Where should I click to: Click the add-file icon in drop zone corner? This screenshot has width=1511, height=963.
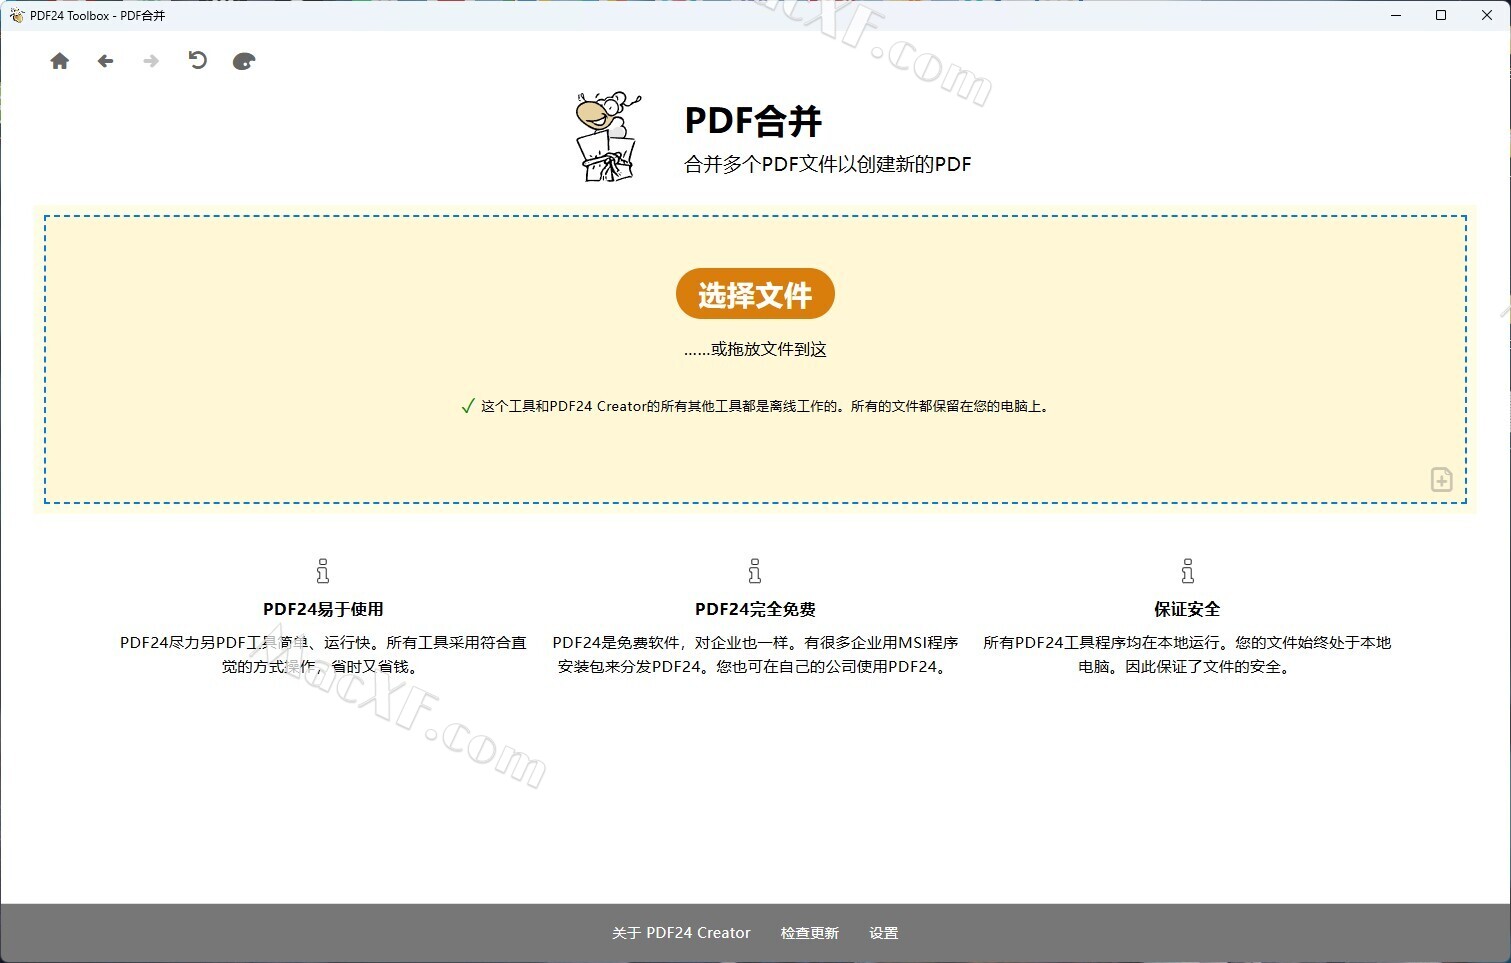point(1441,479)
